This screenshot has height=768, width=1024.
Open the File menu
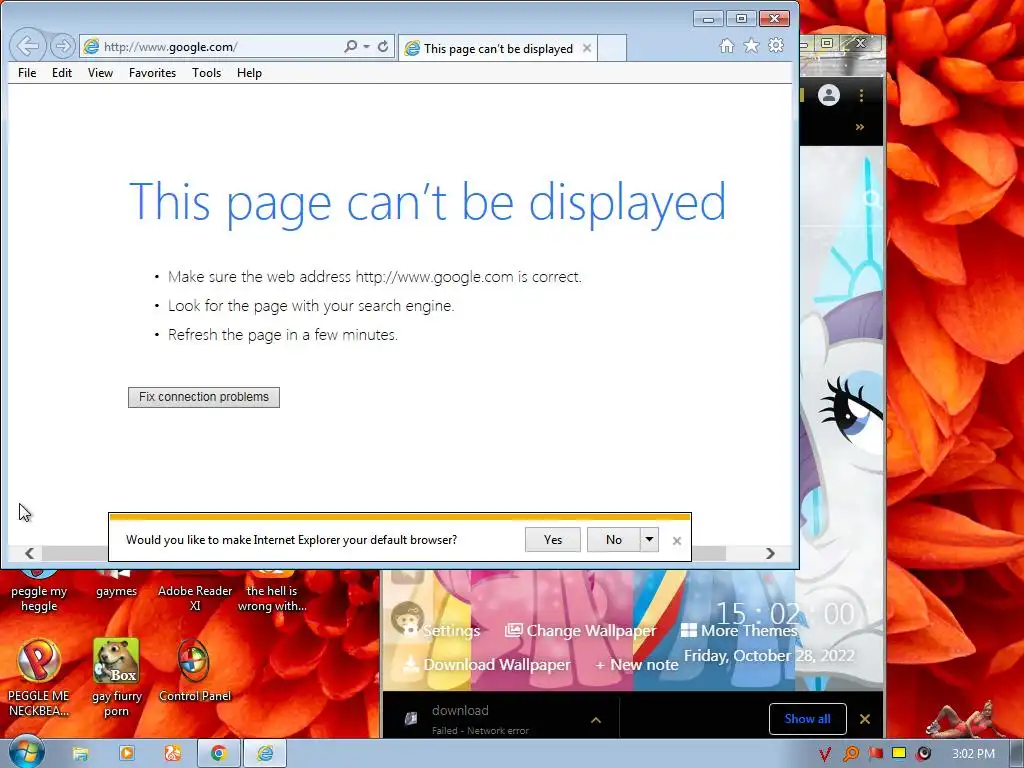click(x=27, y=73)
